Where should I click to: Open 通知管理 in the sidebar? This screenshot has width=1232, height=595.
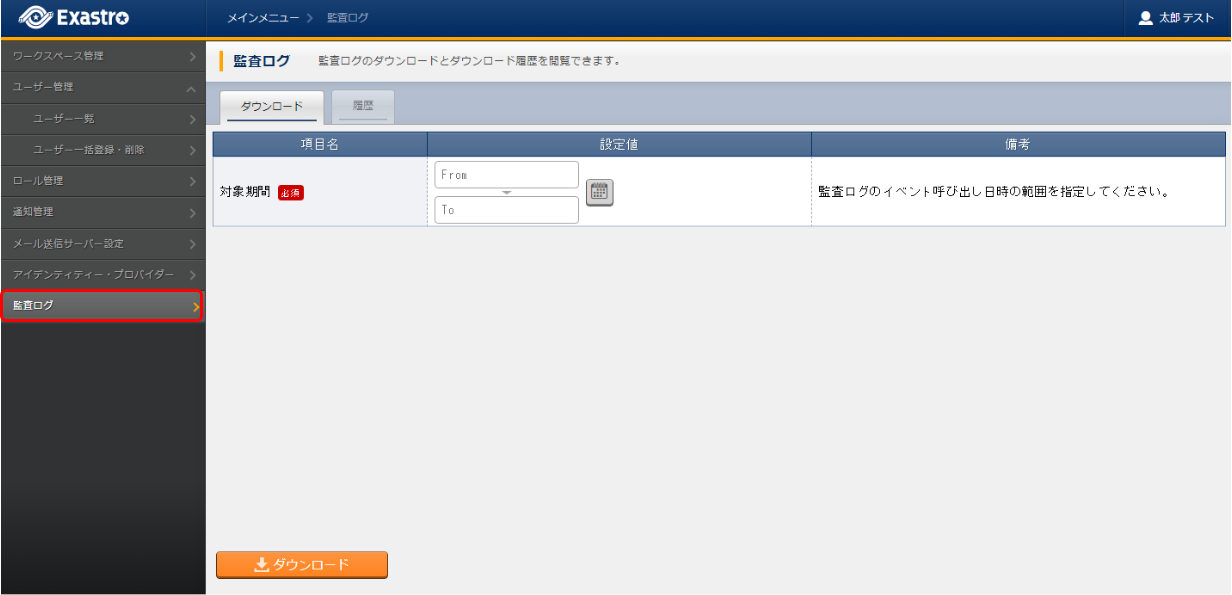coord(102,212)
